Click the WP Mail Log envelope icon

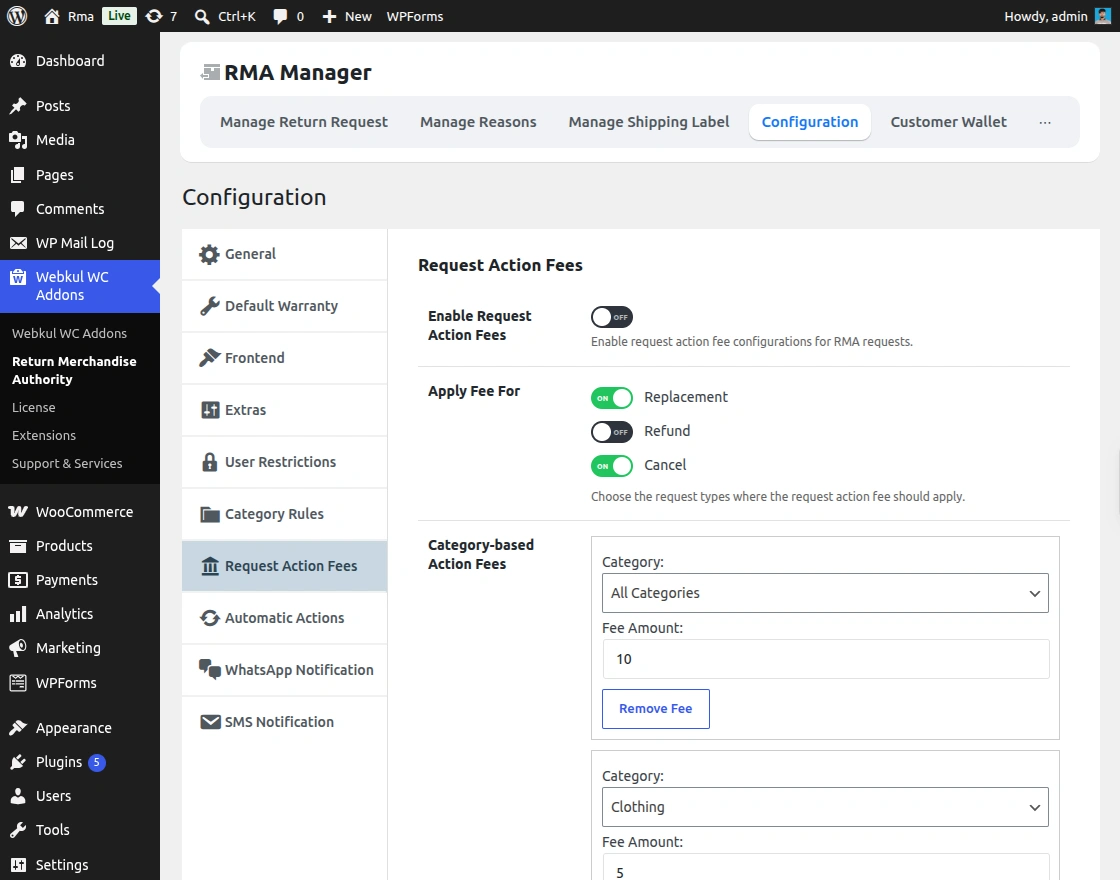point(18,243)
